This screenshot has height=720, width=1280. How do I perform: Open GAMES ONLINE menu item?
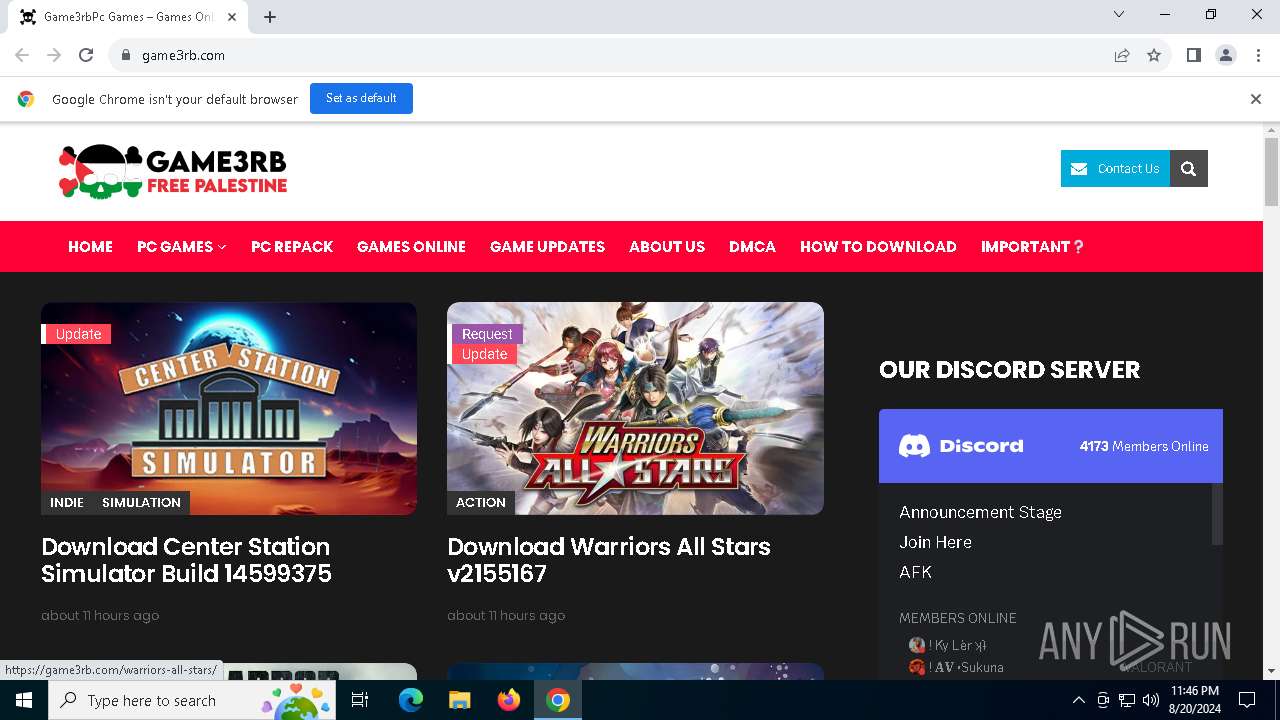tap(411, 246)
